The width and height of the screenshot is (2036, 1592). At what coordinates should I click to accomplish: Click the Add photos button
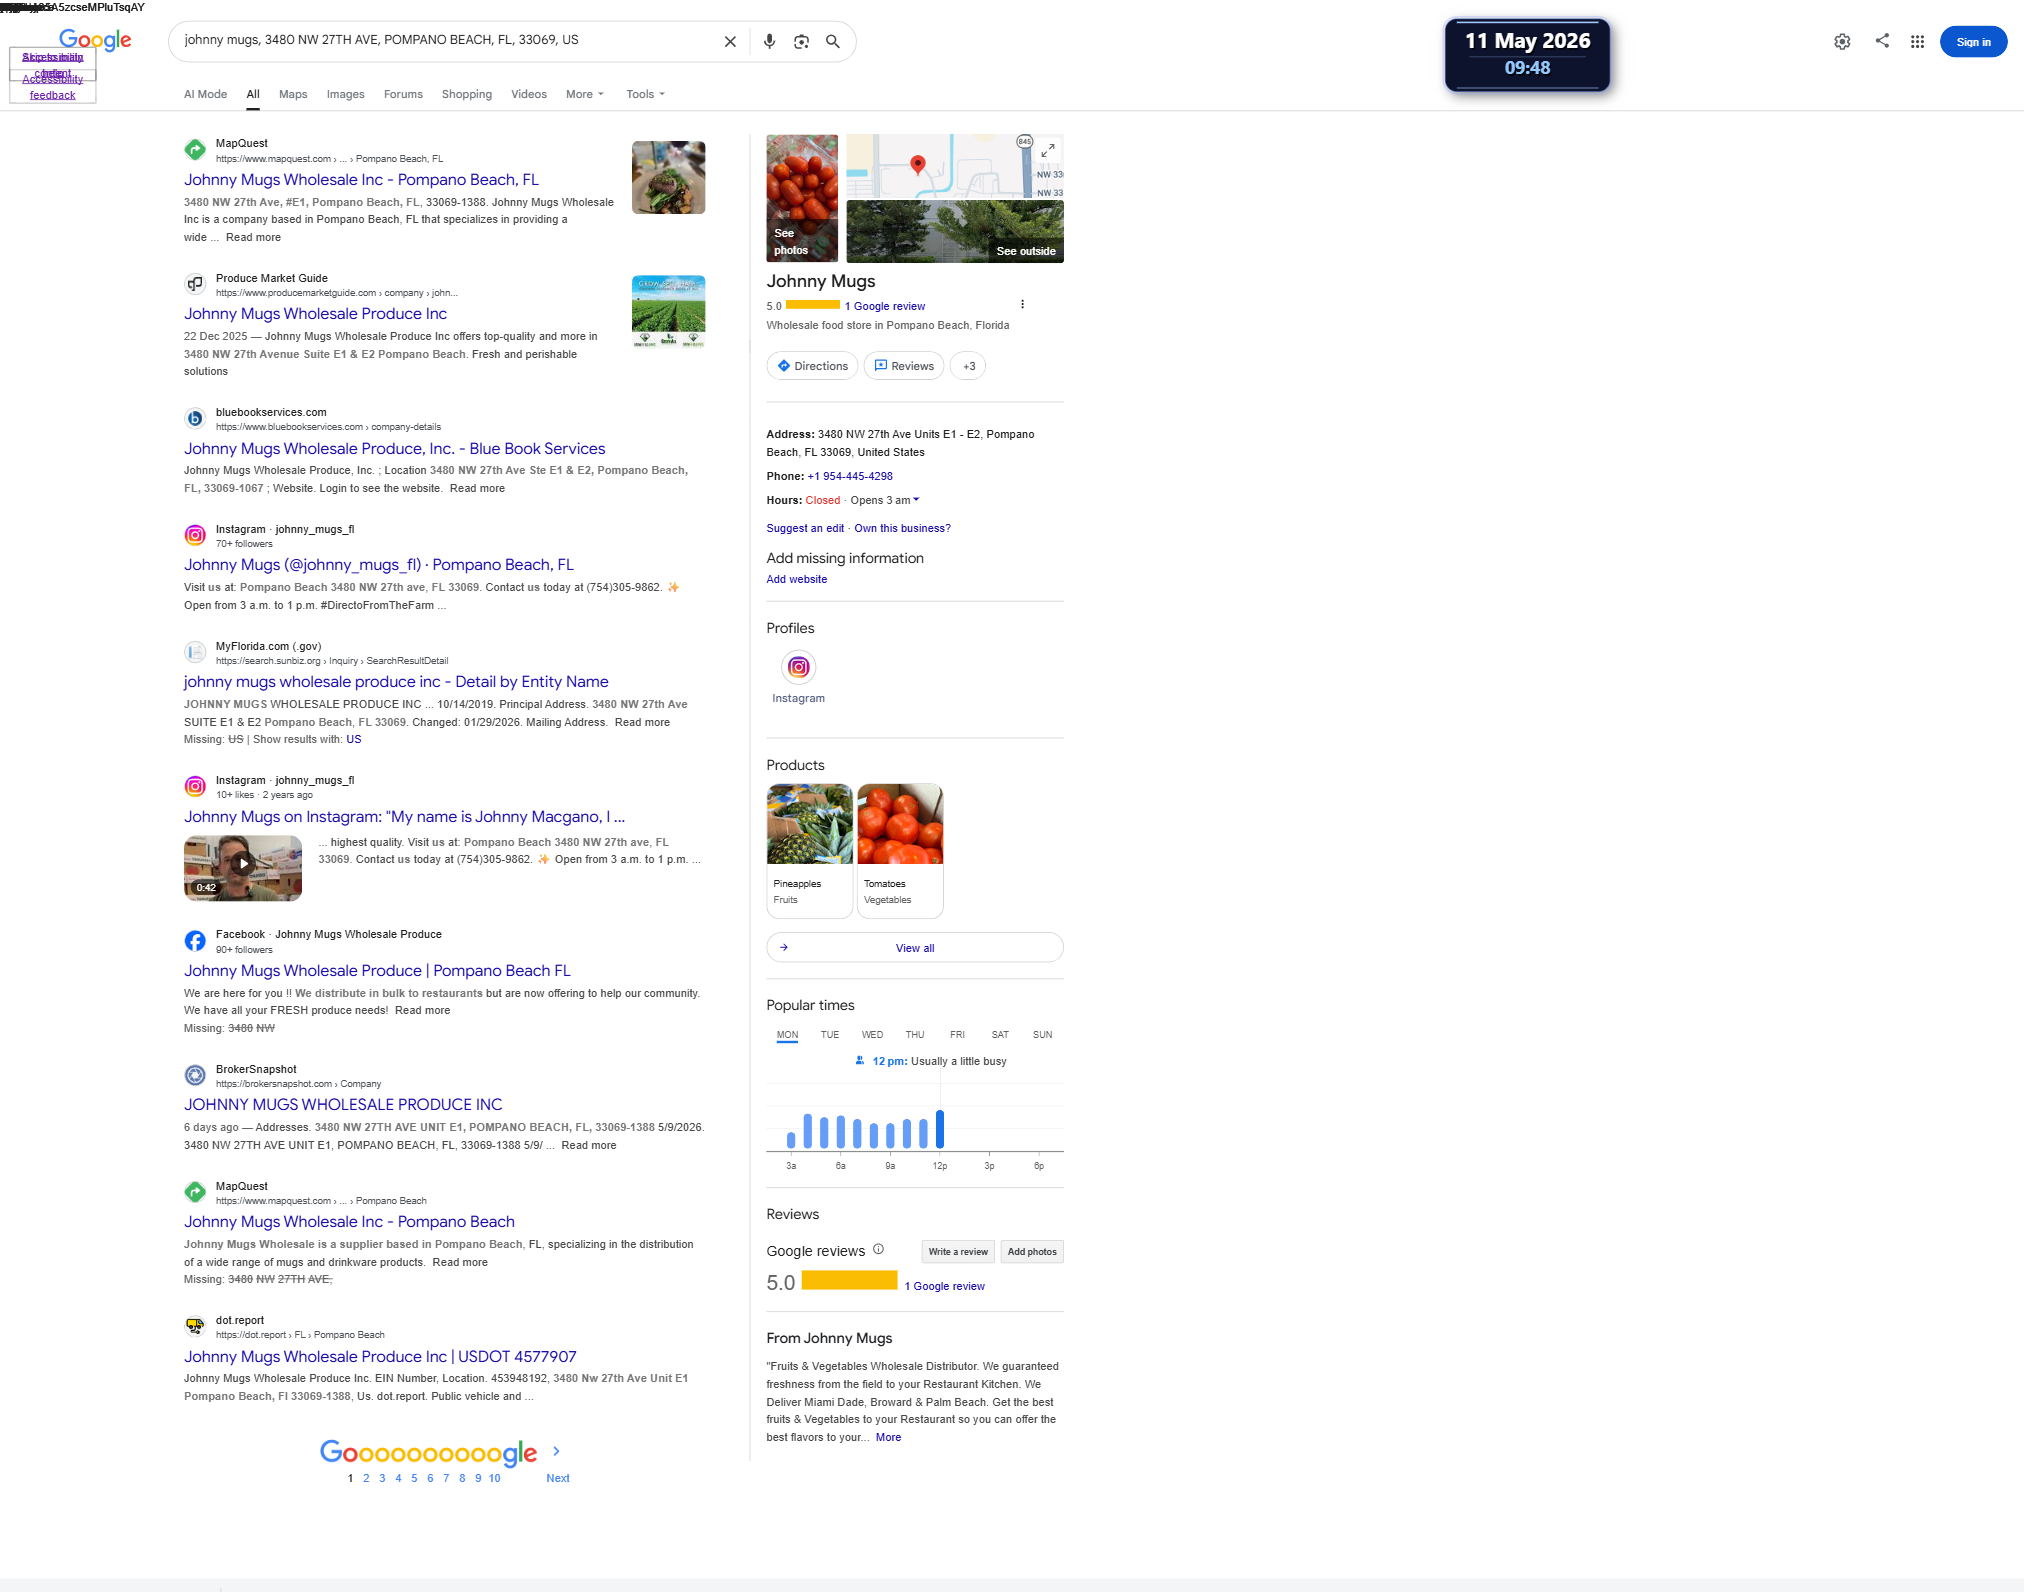click(1032, 1251)
